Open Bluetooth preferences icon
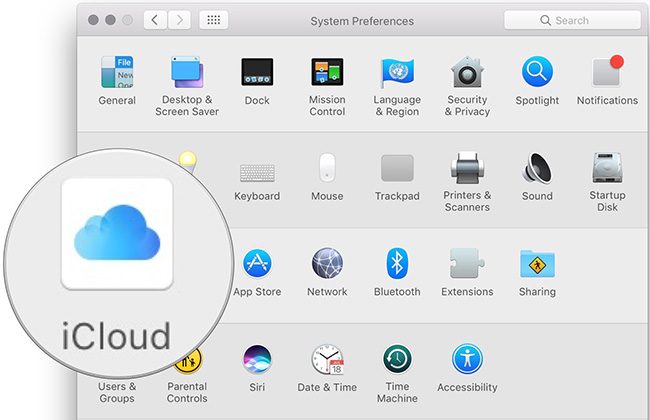Viewport: 650px width, 420px height. (x=397, y=263)
